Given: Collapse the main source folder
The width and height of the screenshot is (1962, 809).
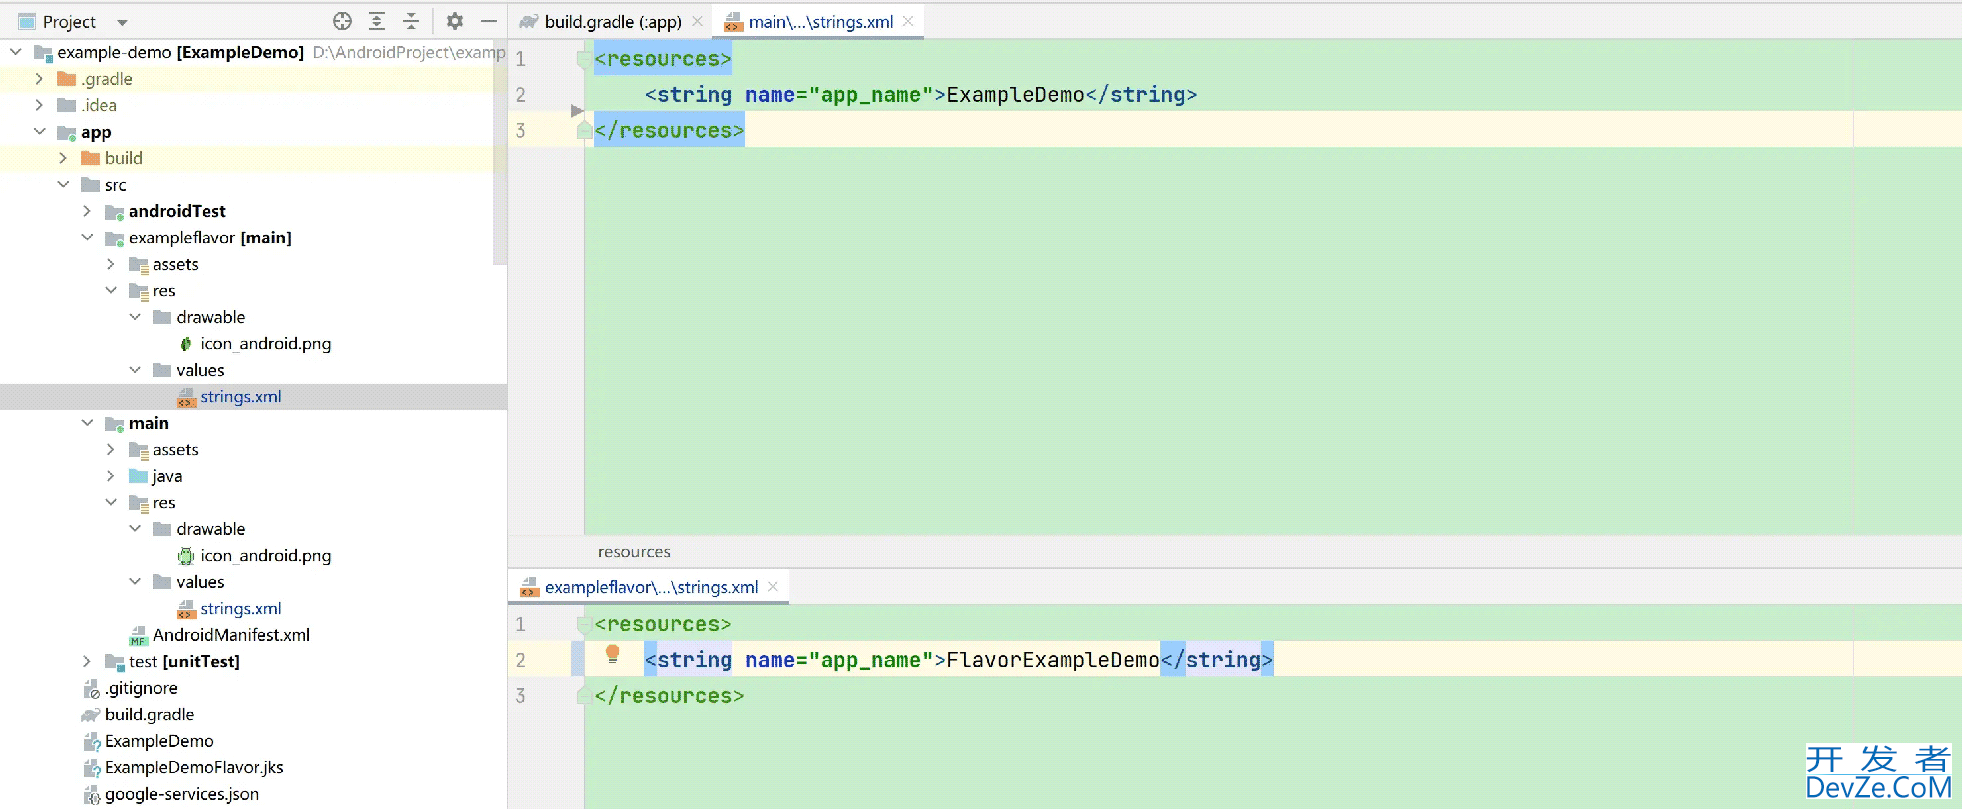Looking at the screenshot, I should pos(87,423).
